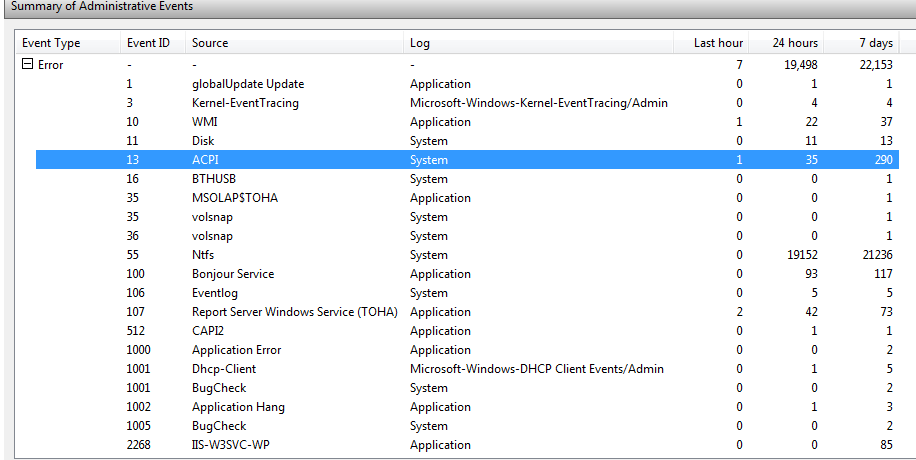The image size is (916, 460).
Task: Sort by 24 hours column header
Action: click(x=795, y=43)
